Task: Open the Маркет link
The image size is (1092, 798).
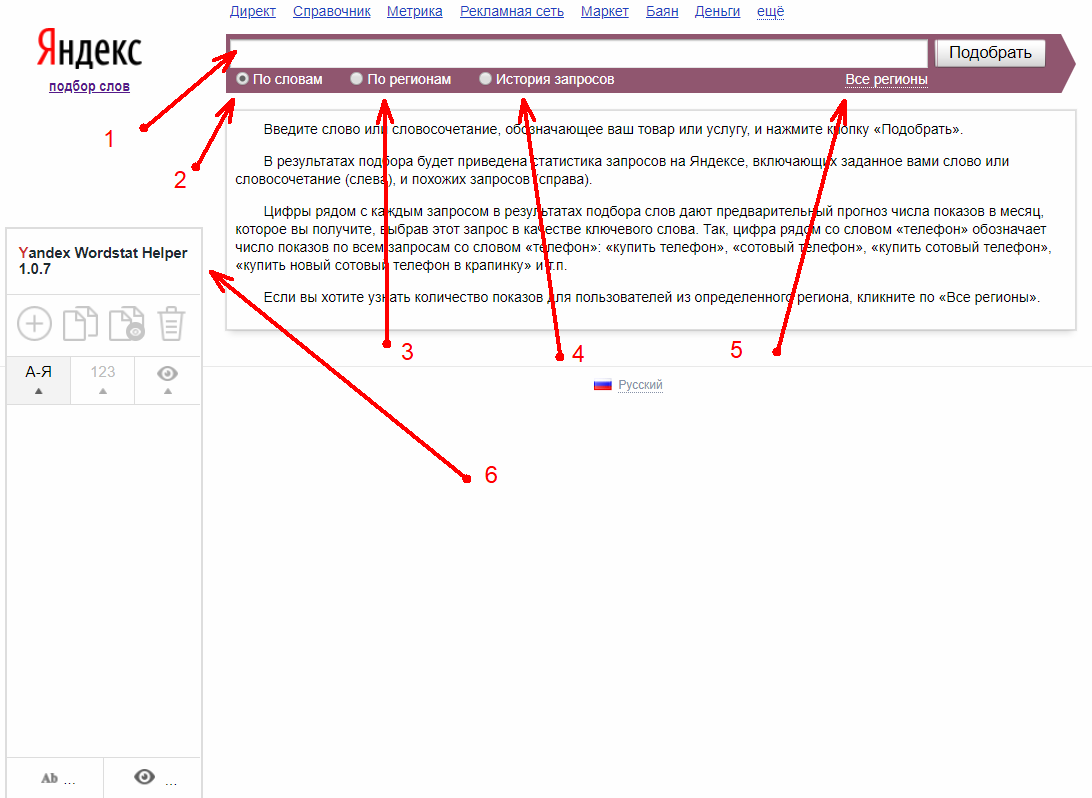Action: coord(604,11)
